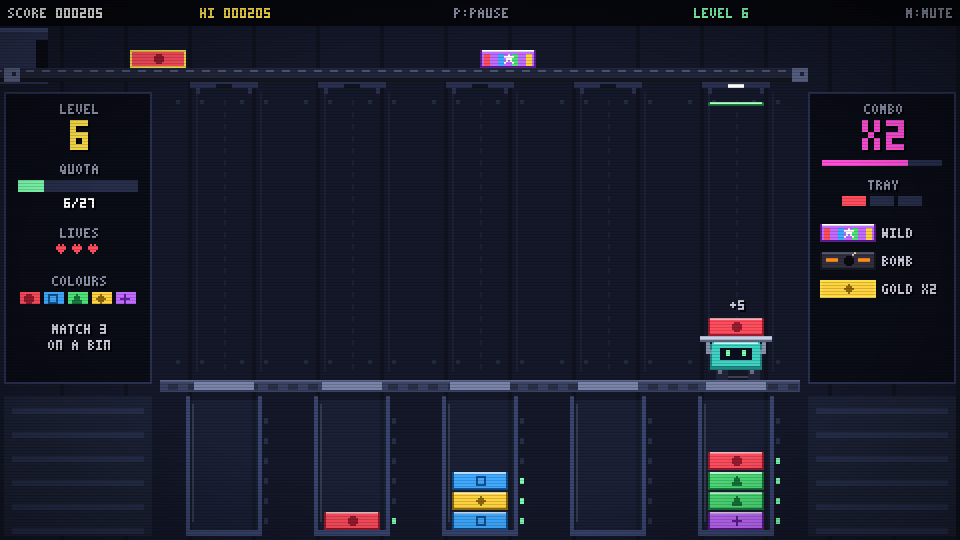Click the pink combo timer bar
This screenshot has width=960, height=540.
pyautogui.click(x=882, y=163)
